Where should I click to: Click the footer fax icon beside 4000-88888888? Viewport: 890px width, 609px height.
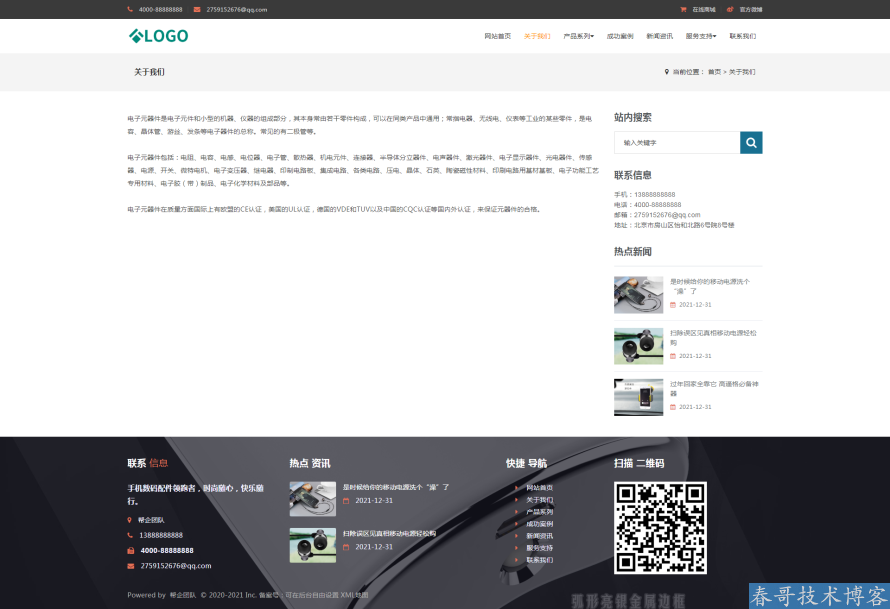[x=131, y=551]
